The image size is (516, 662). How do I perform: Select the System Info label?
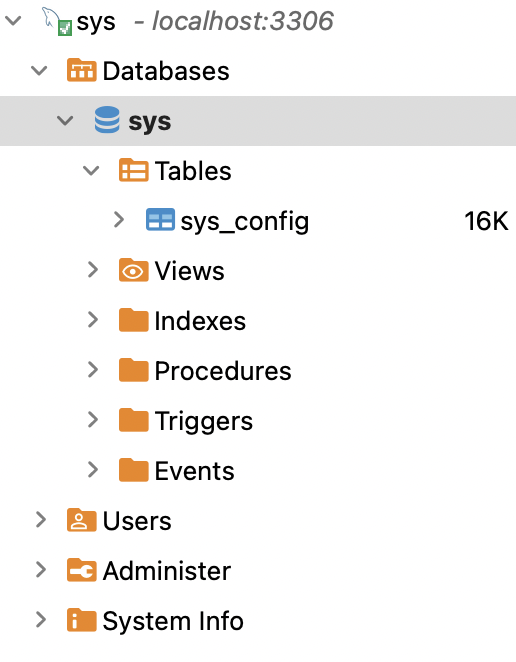173,621
